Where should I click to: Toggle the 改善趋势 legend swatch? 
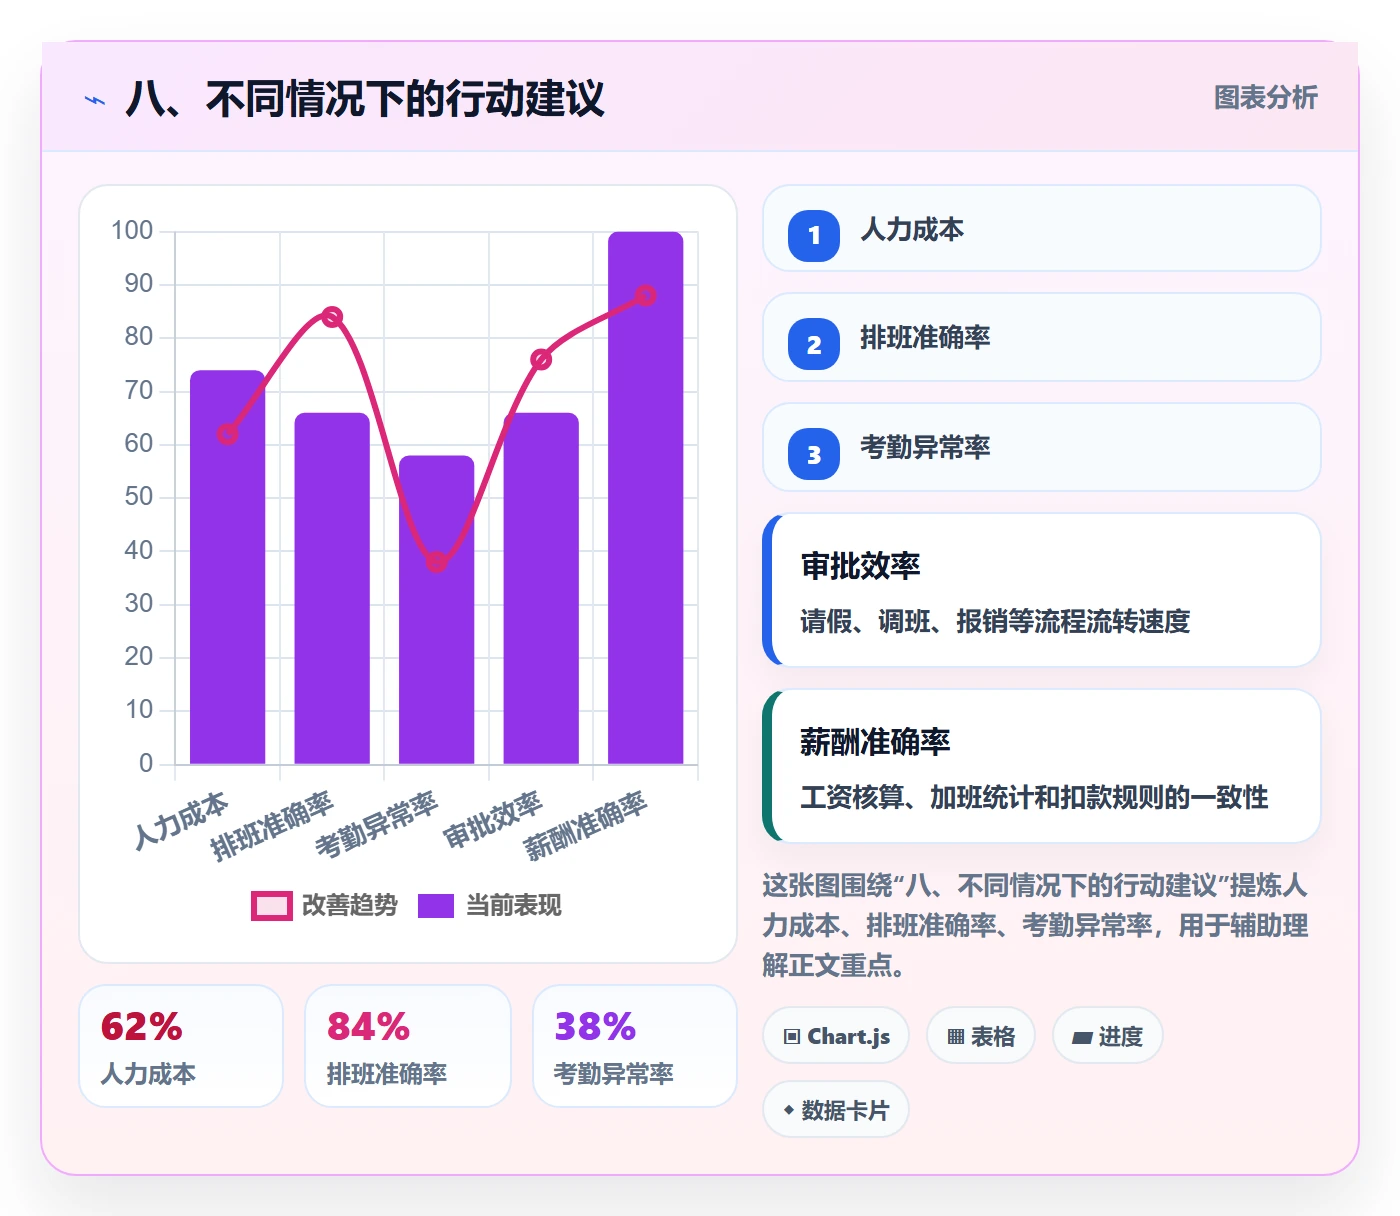click(271, 906)
